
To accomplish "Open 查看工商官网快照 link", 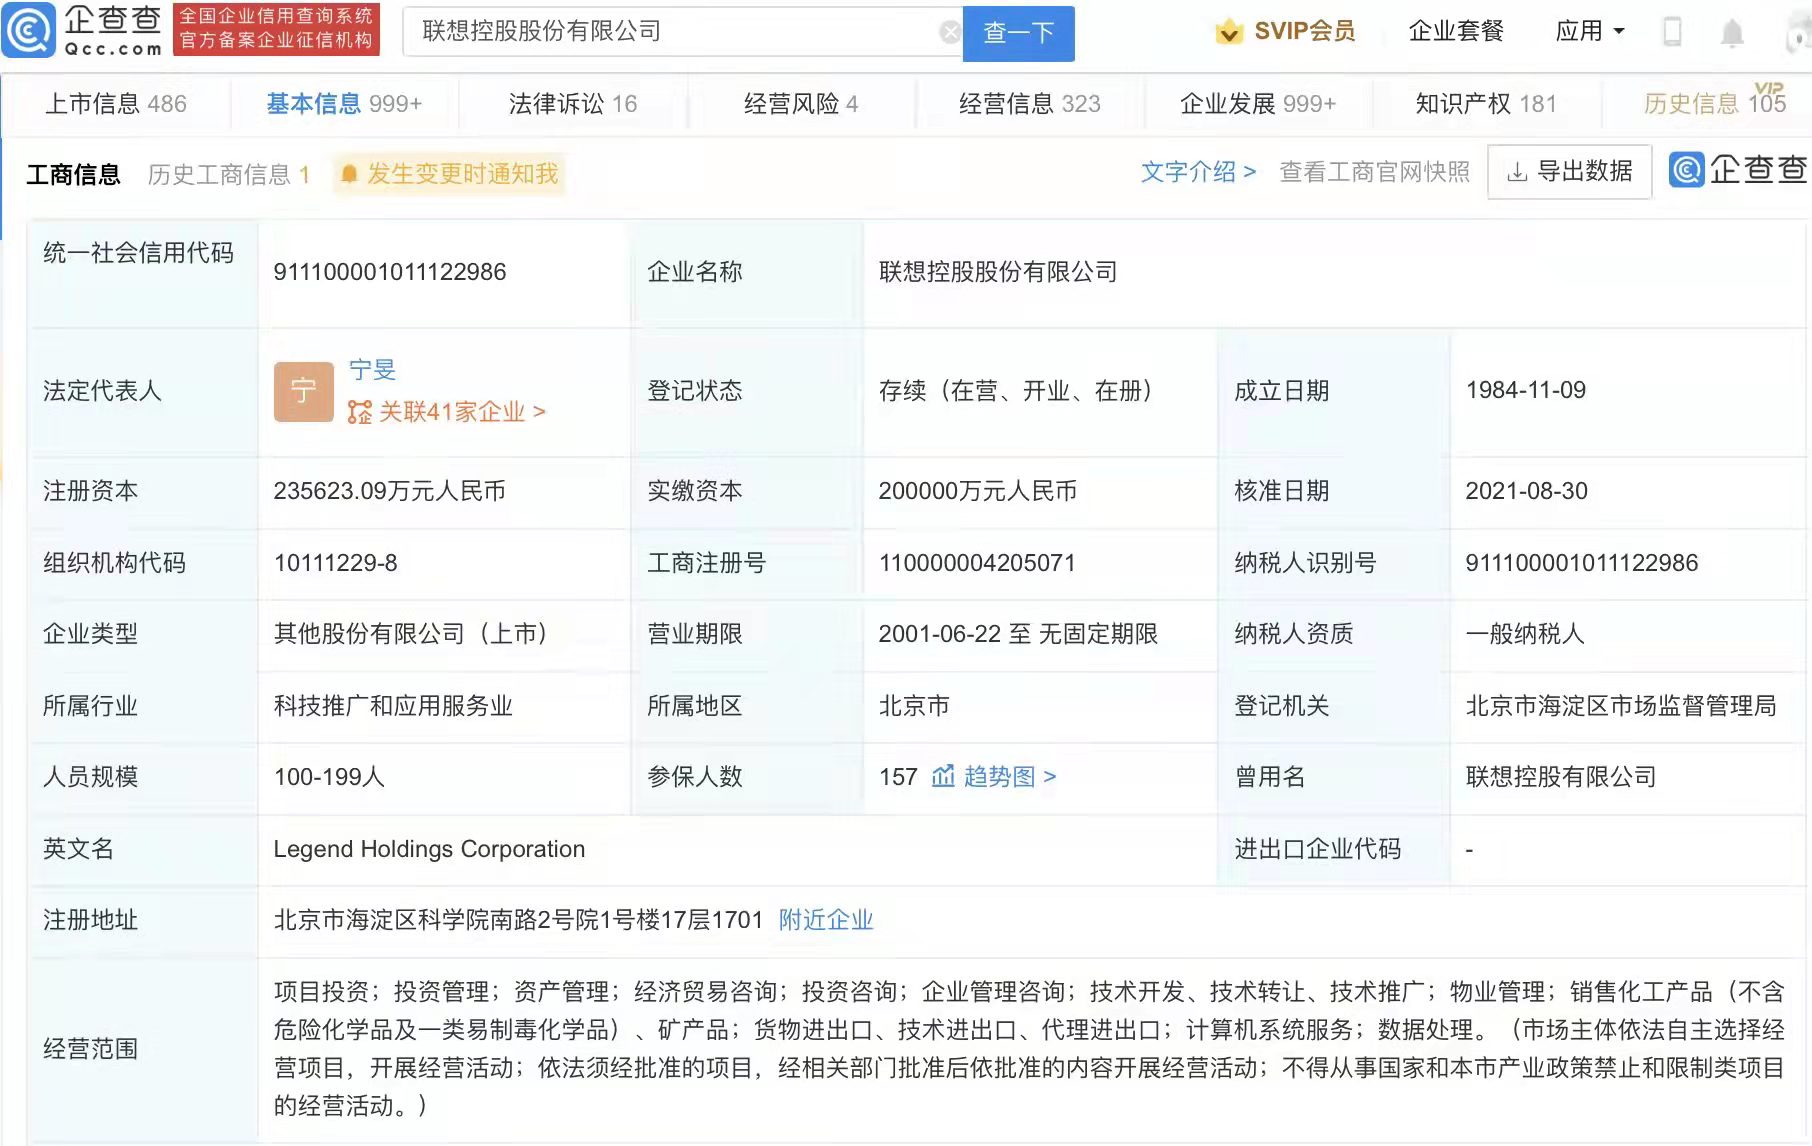I will click(1375, 172).
